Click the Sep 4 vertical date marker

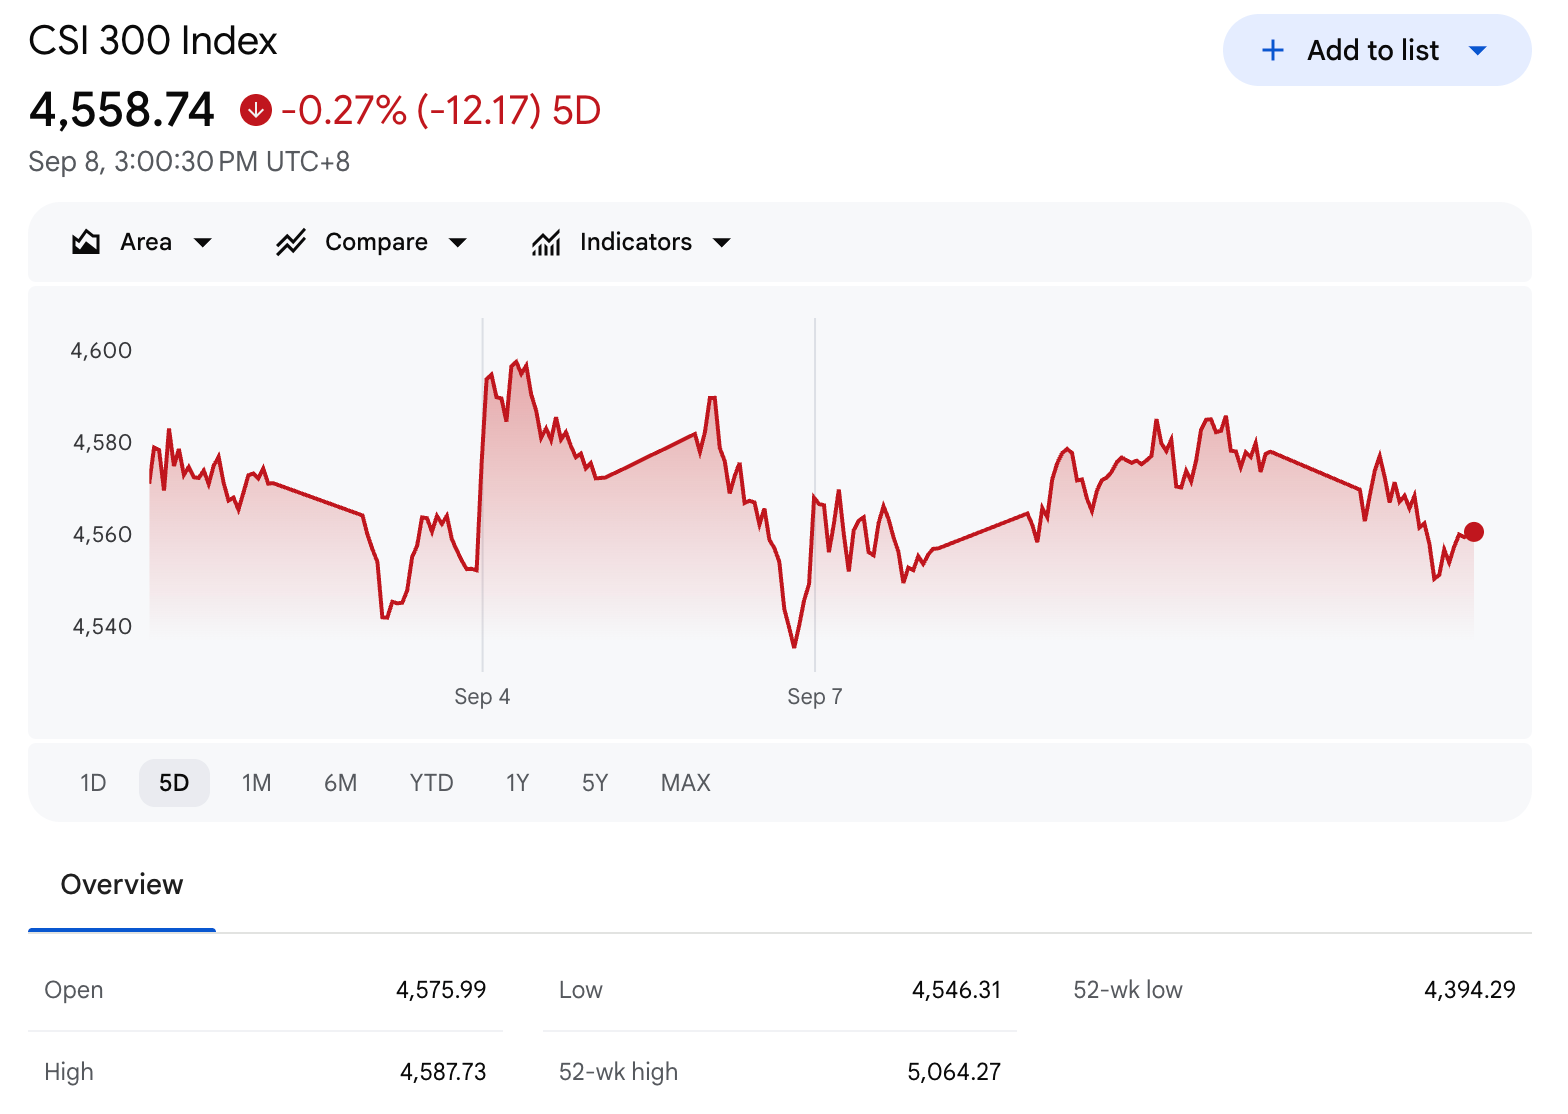point(482,495)
